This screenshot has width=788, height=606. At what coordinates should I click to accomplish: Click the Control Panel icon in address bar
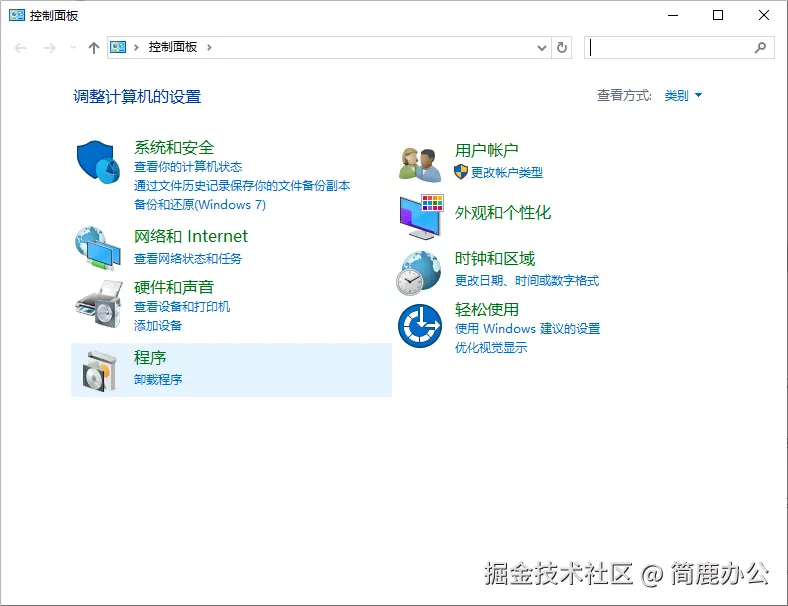118,47
